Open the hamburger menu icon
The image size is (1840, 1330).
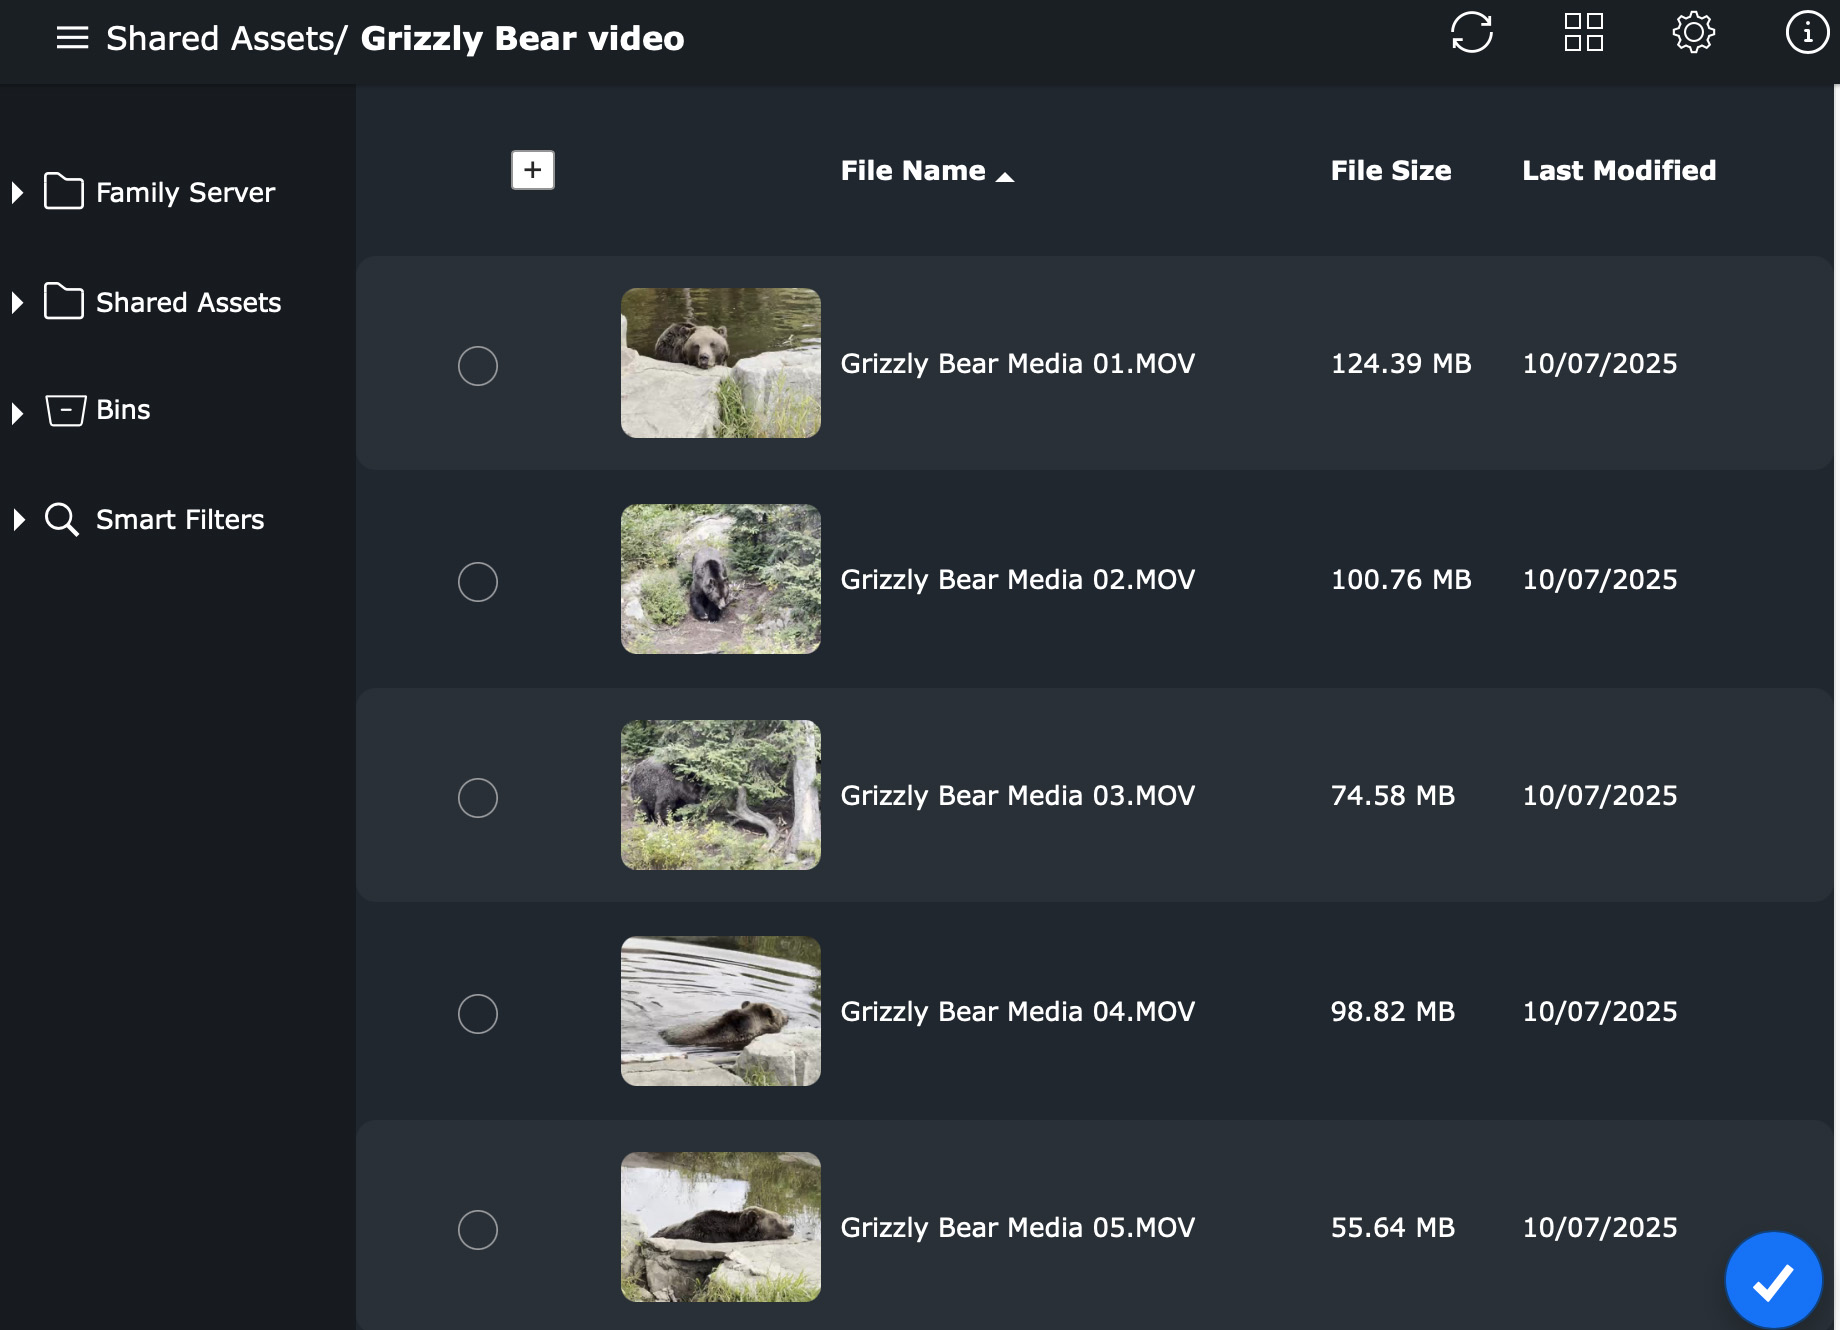click(72, 38)
